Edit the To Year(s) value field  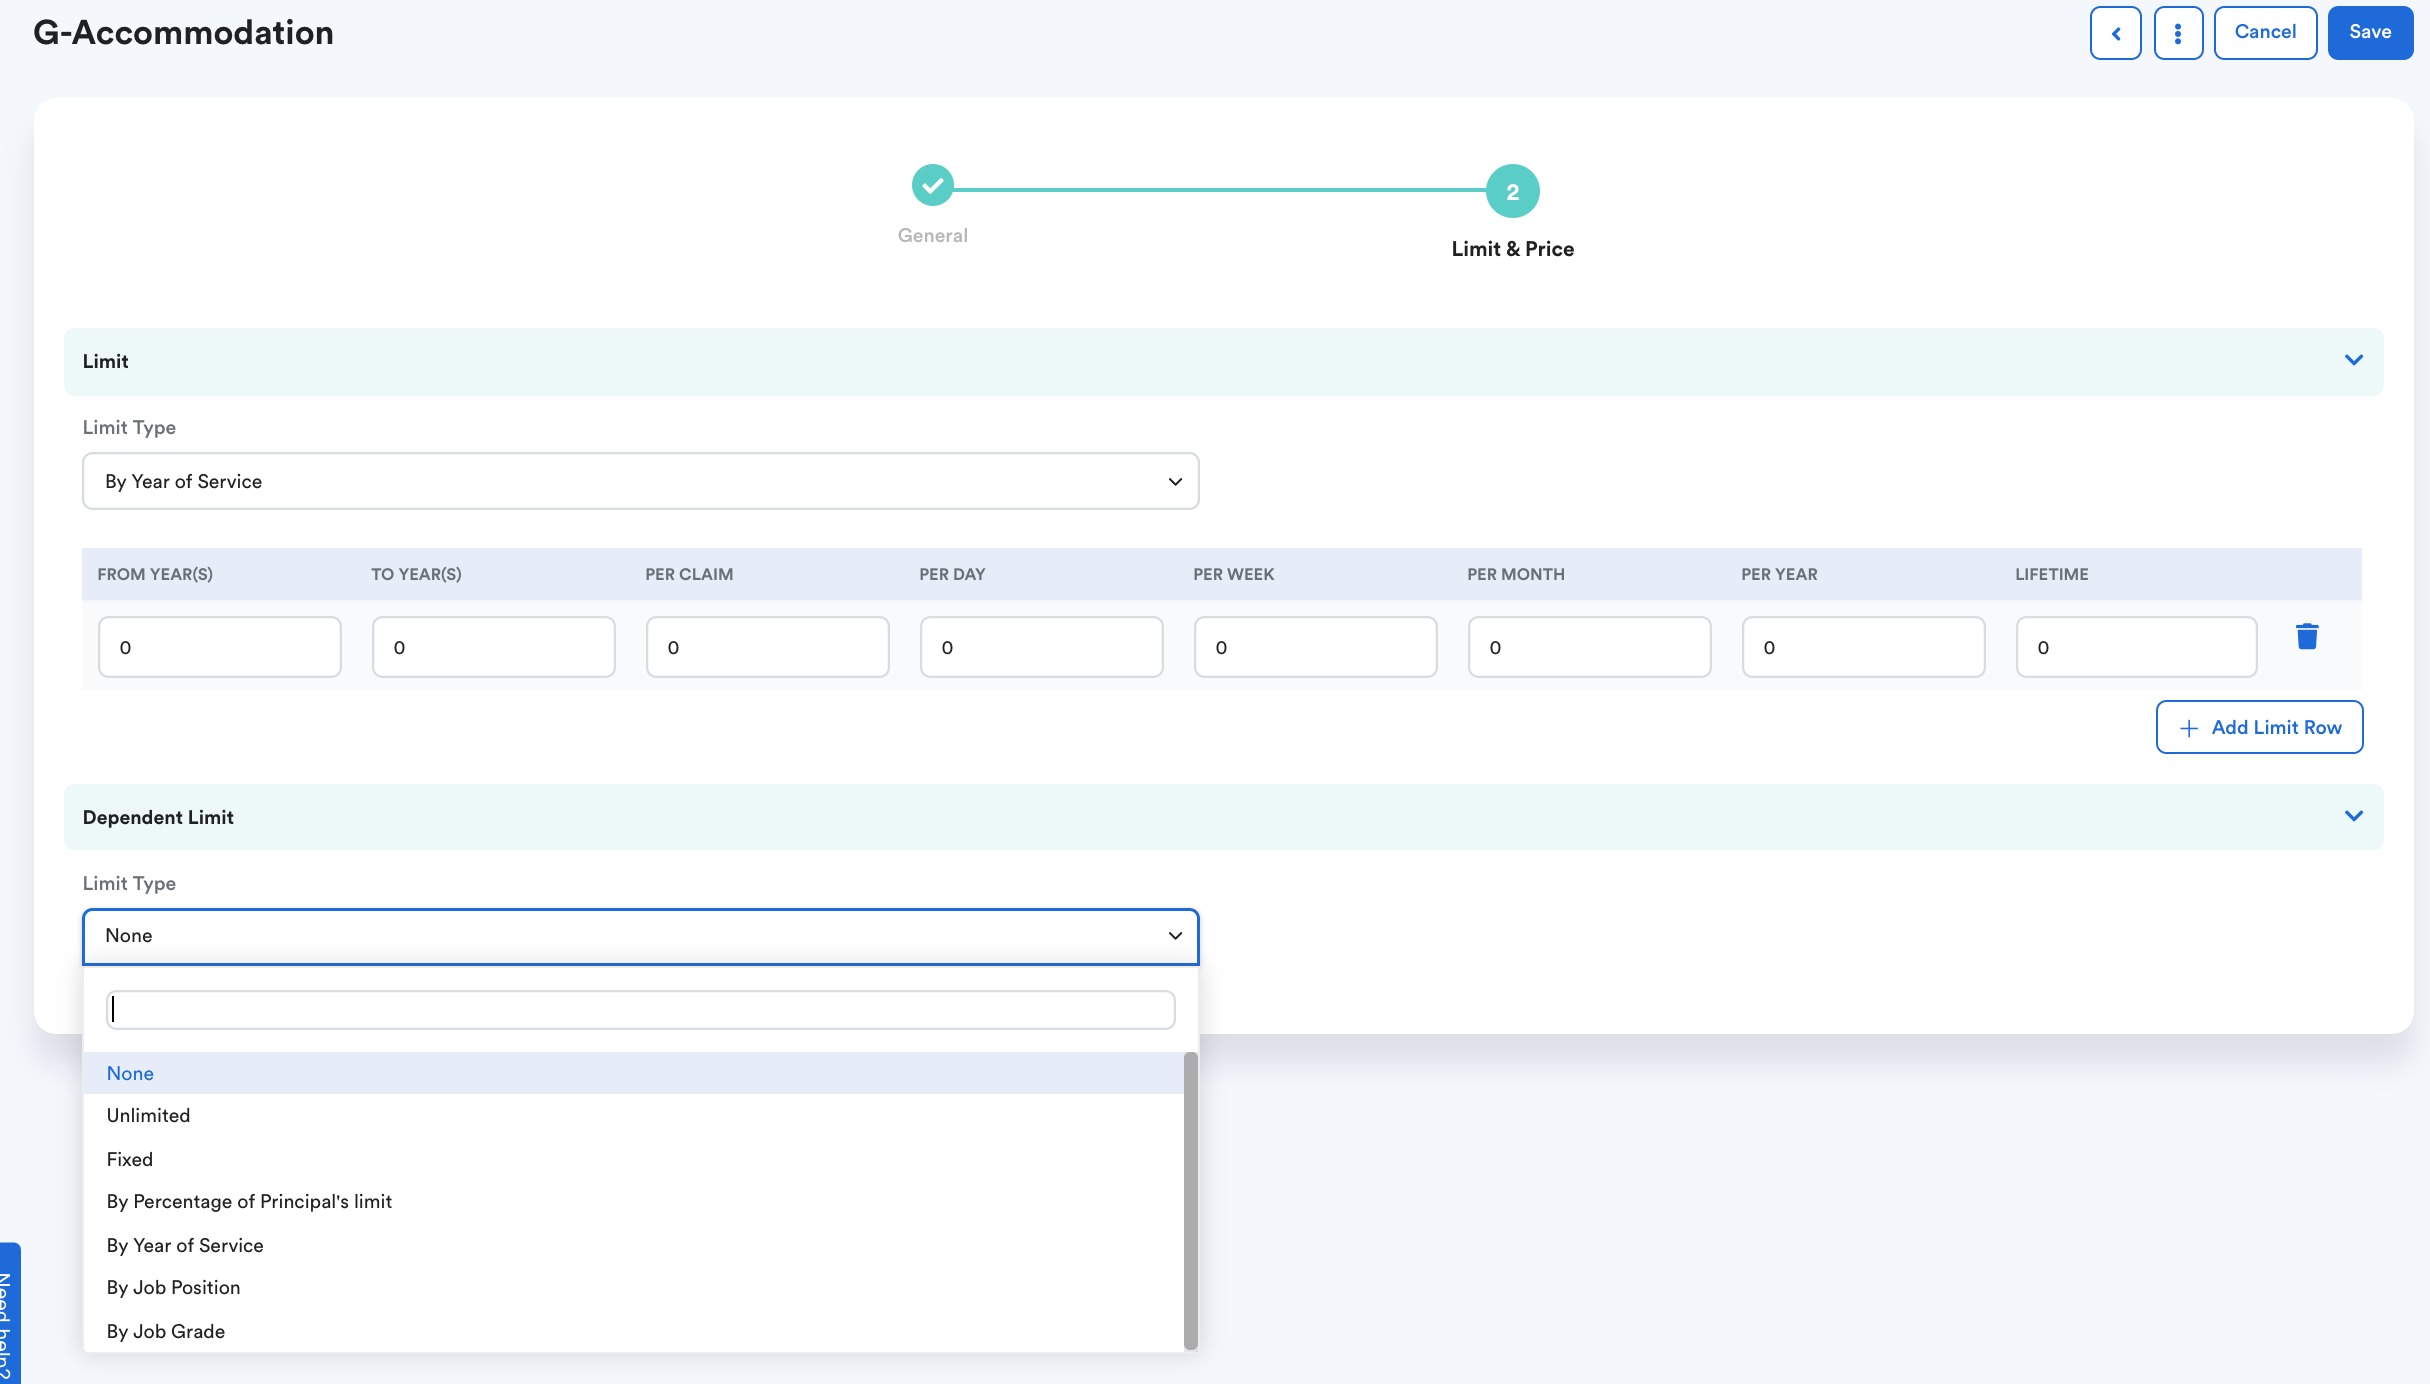(x=494, y=647)
